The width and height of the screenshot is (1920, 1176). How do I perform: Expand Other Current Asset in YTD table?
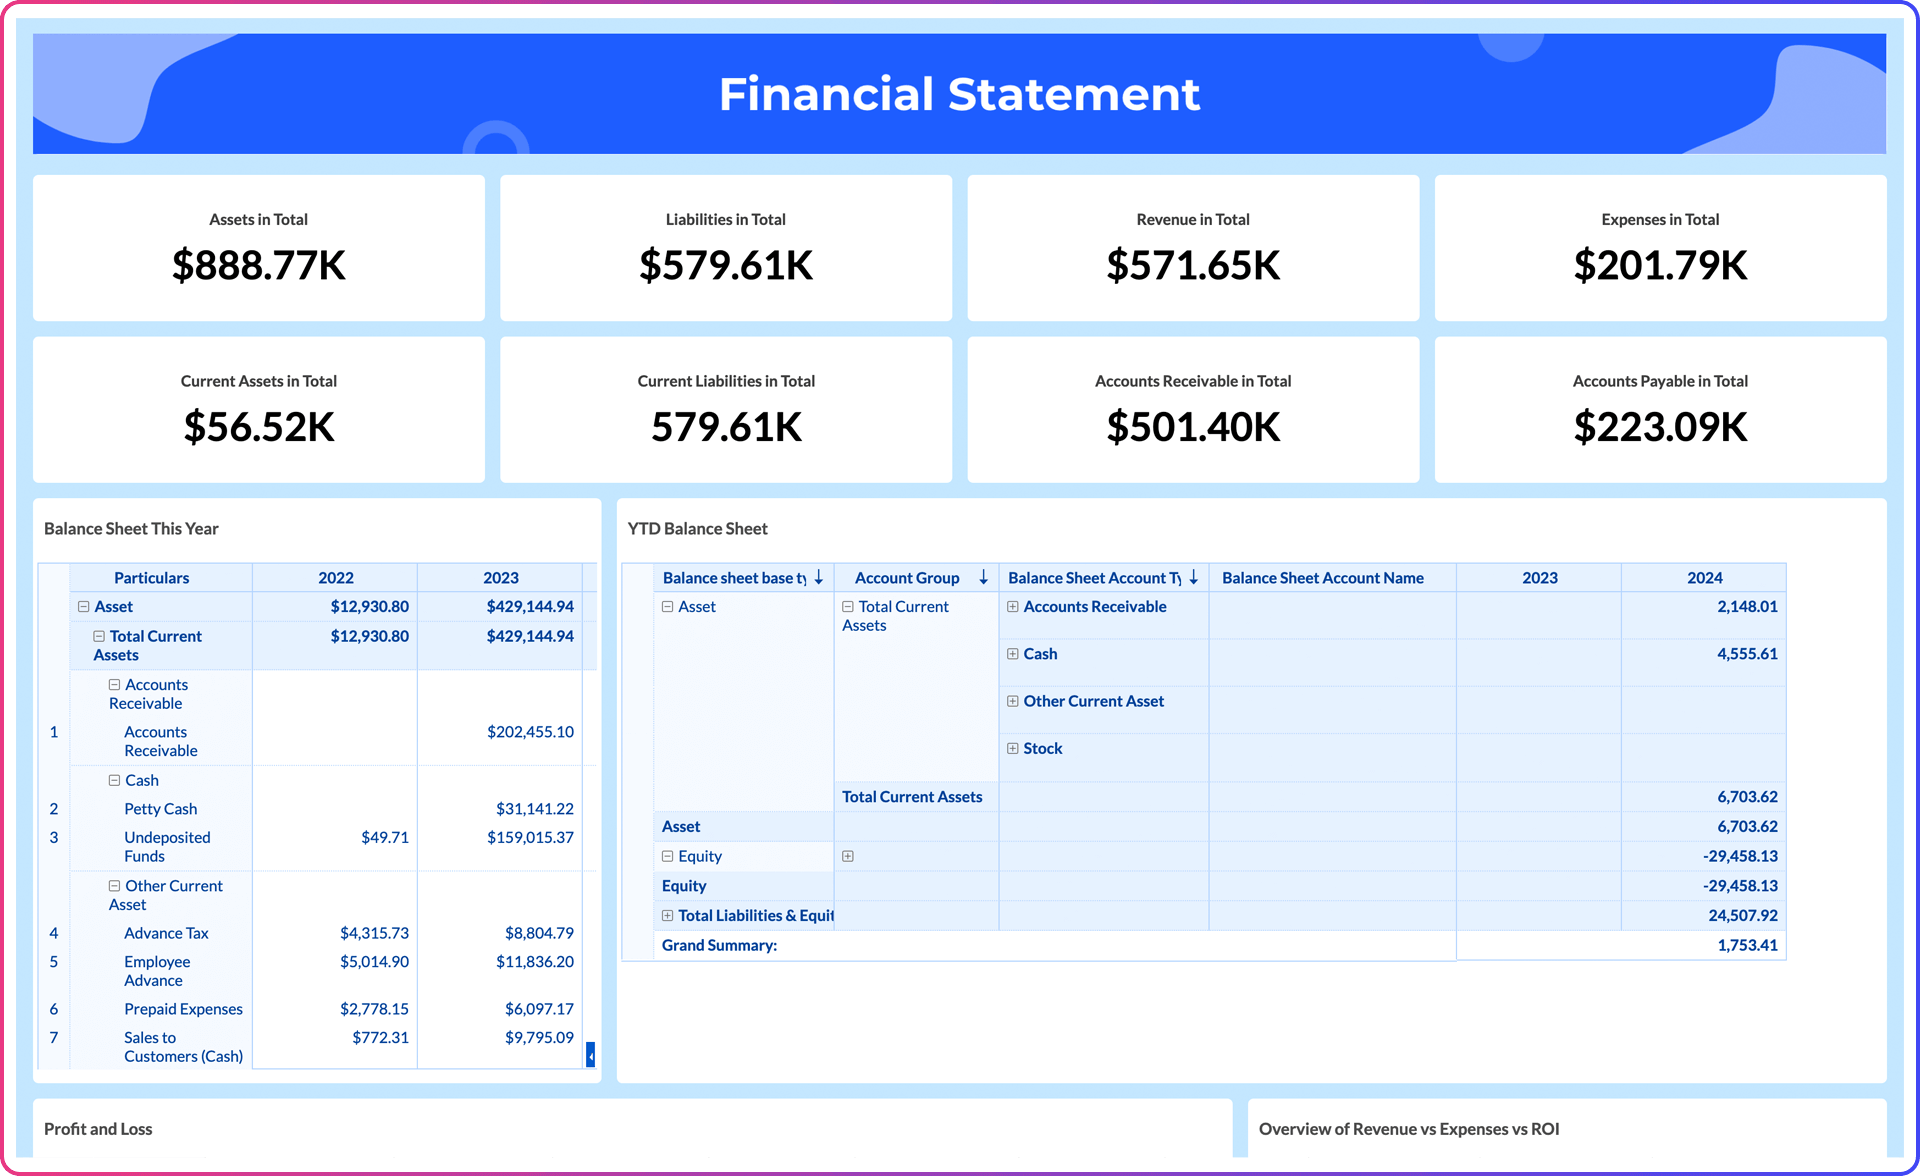[1012, 701]
